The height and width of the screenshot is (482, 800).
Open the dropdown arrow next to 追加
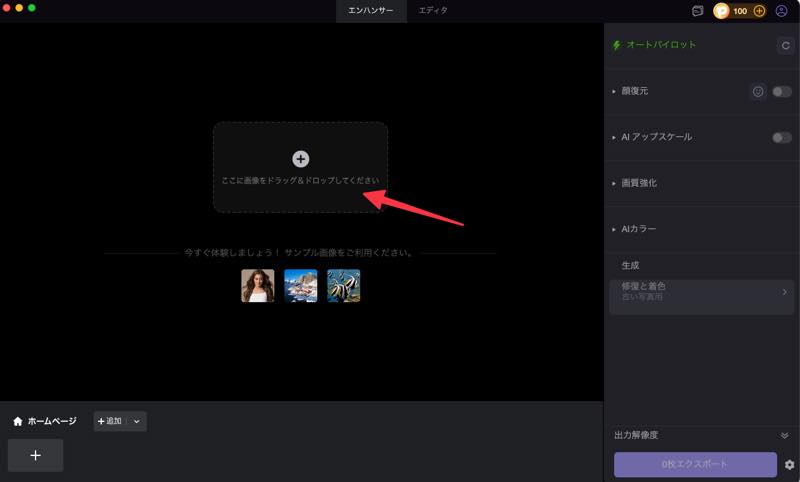tap(137, 421)
